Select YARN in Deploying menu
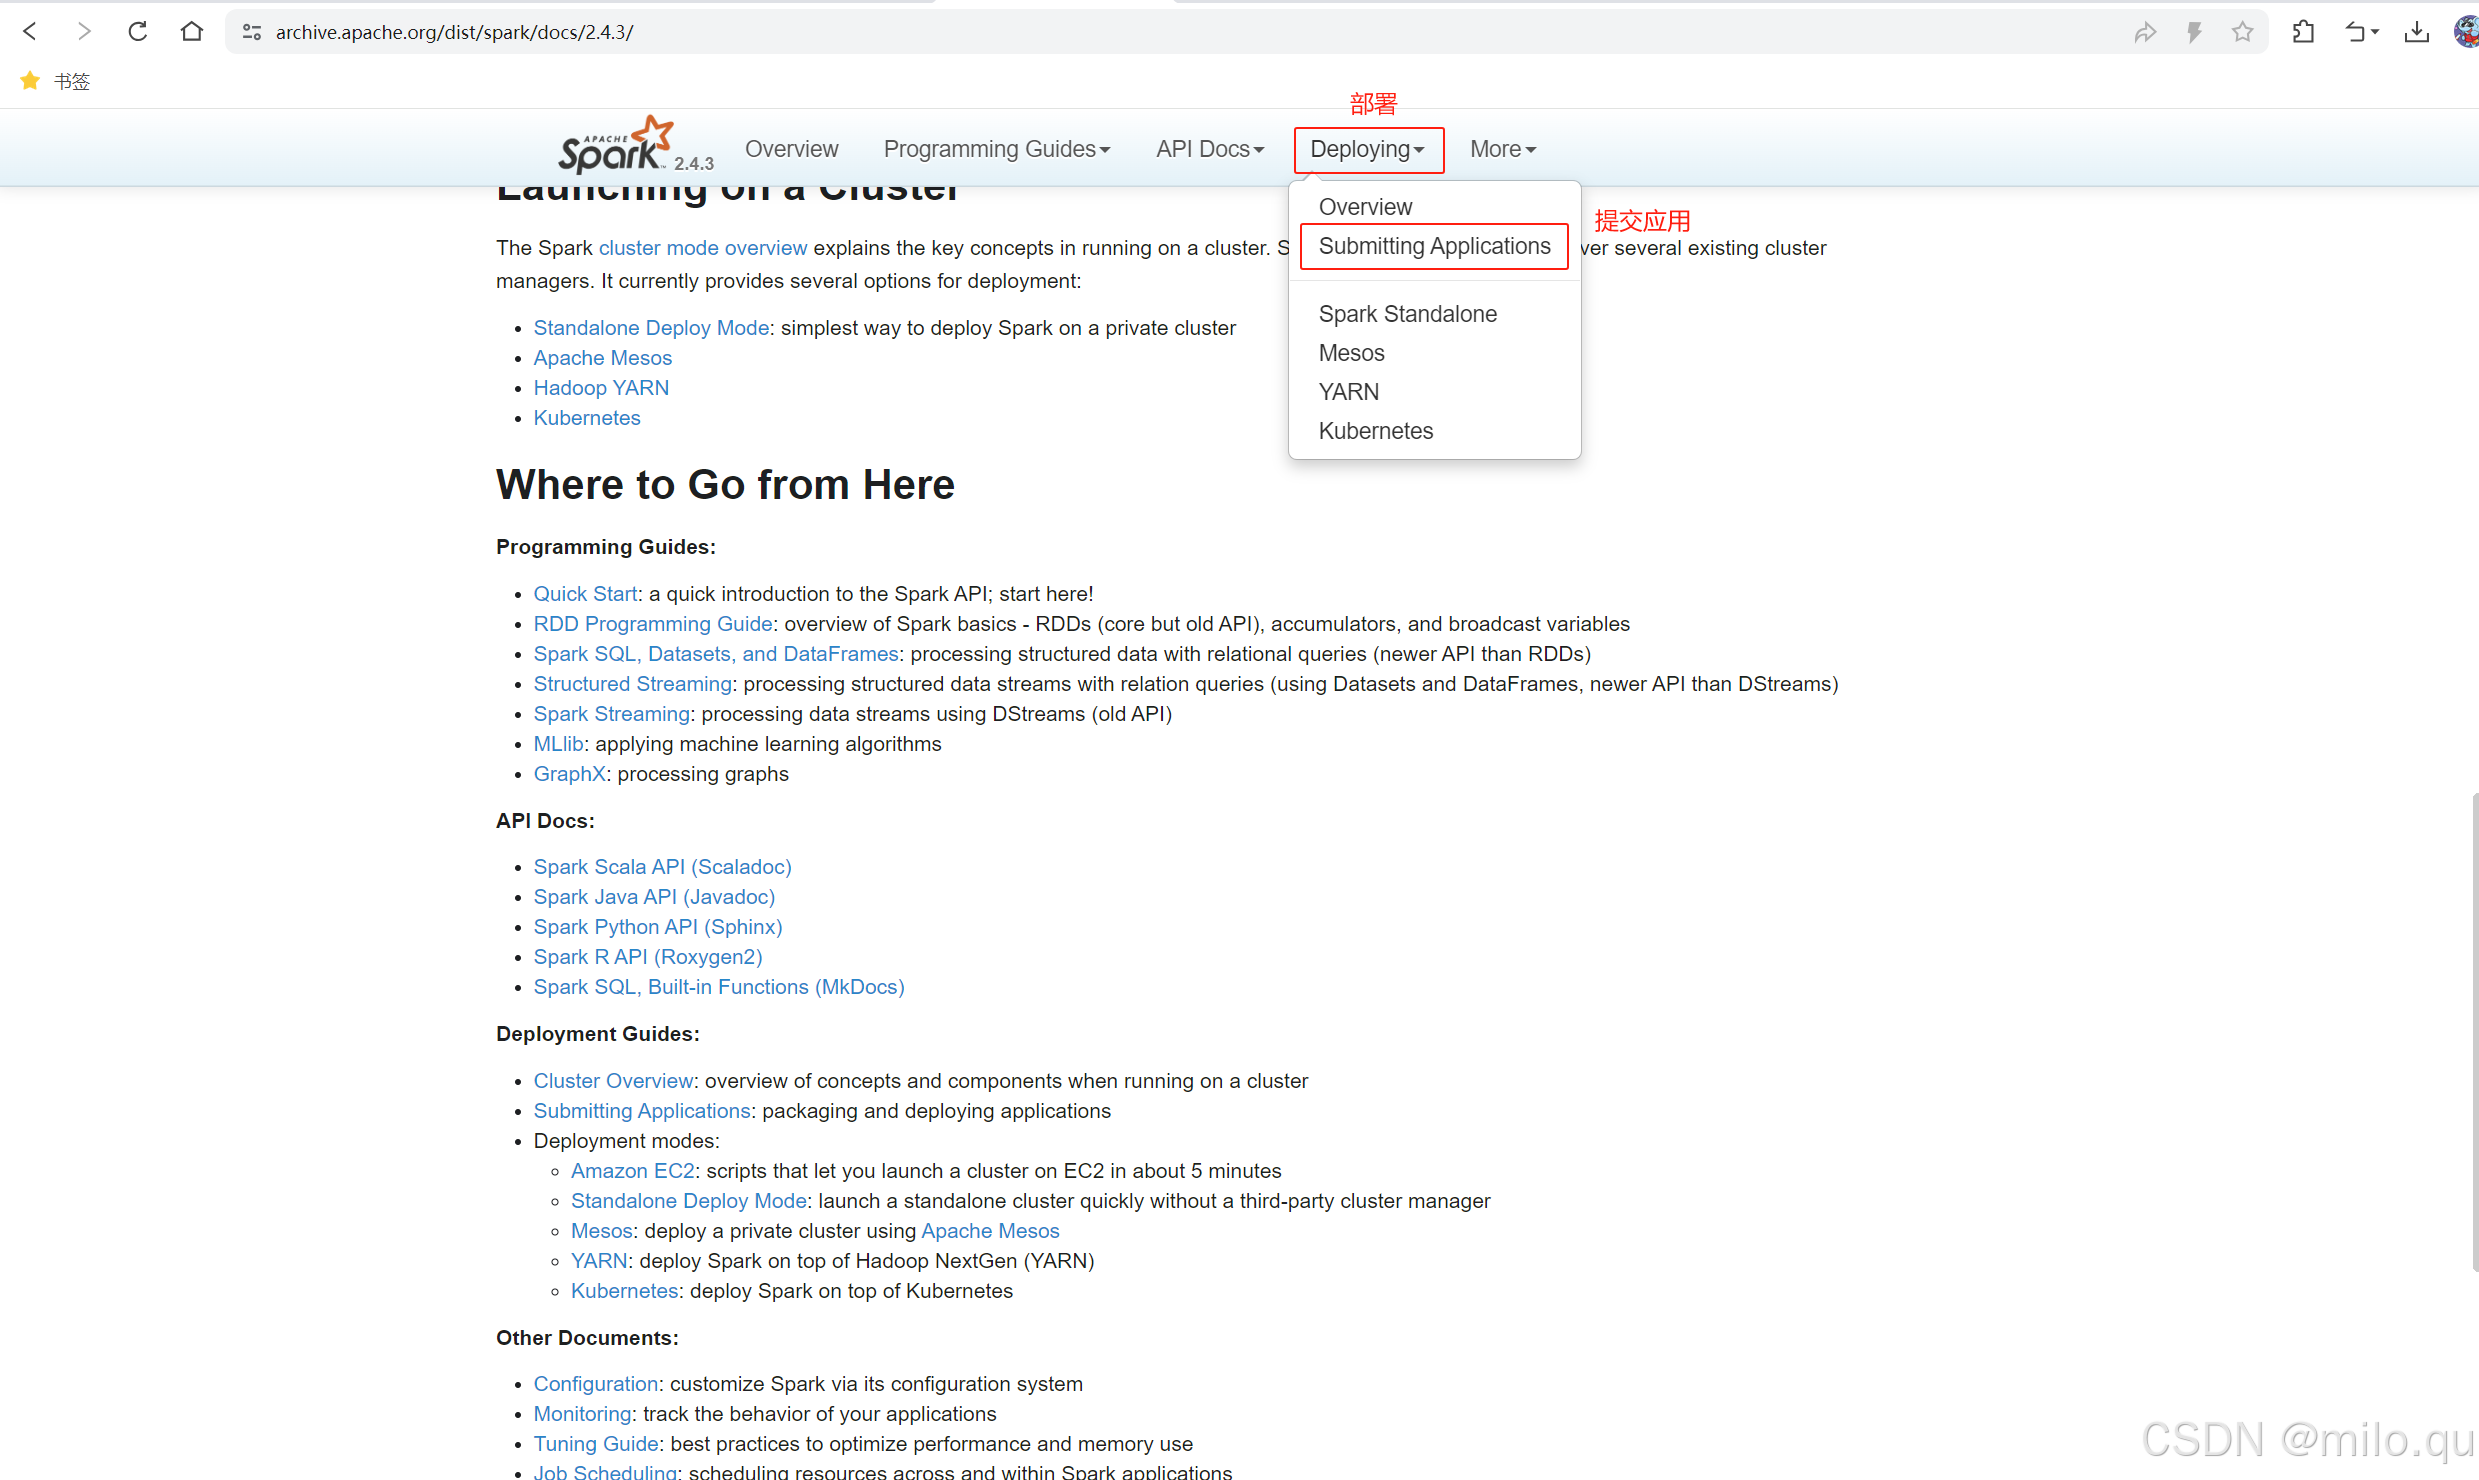Viewport: 2479px width, 1480px height. [1348, 392]
